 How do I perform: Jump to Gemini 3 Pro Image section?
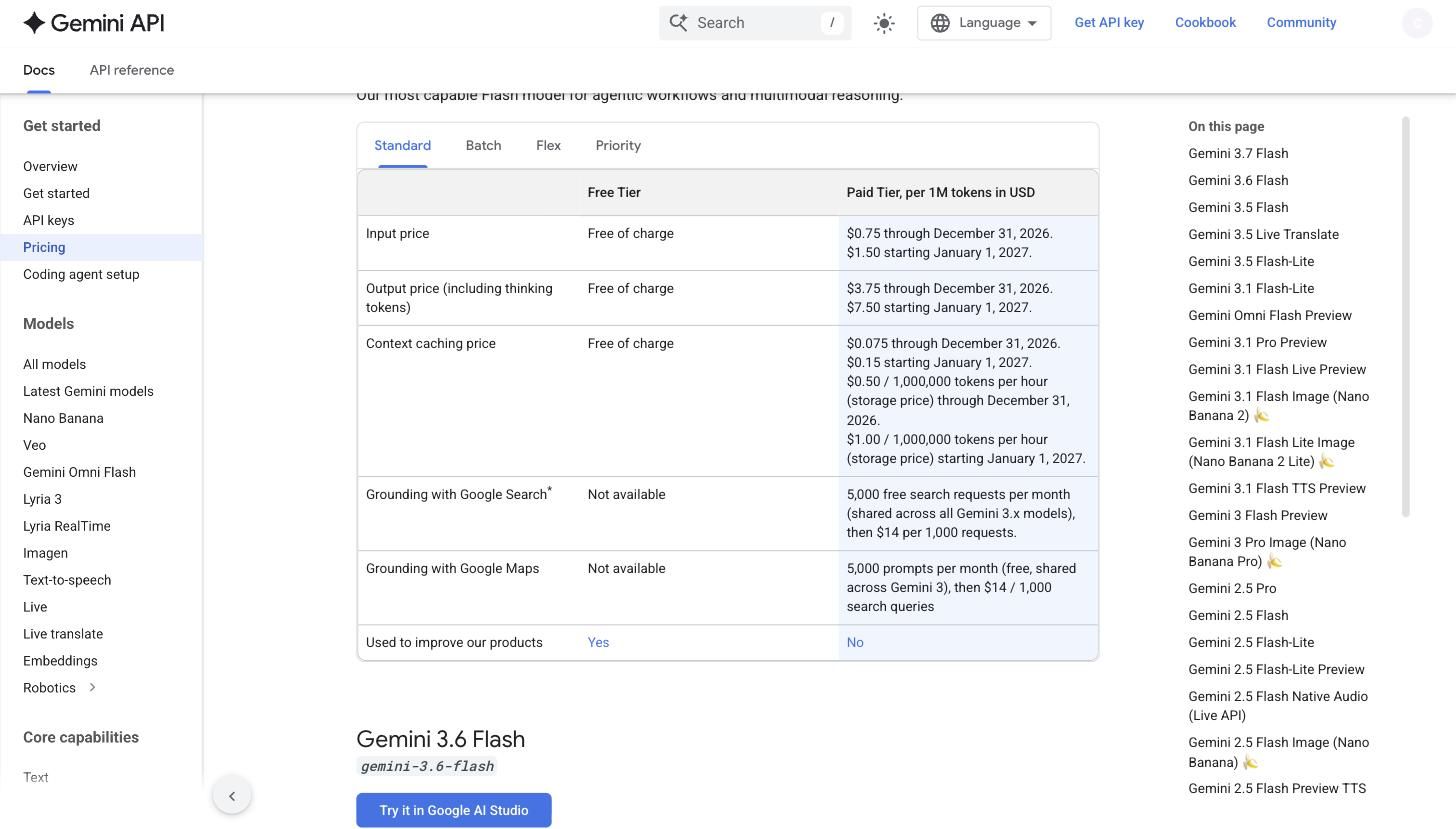(1267, 552)
